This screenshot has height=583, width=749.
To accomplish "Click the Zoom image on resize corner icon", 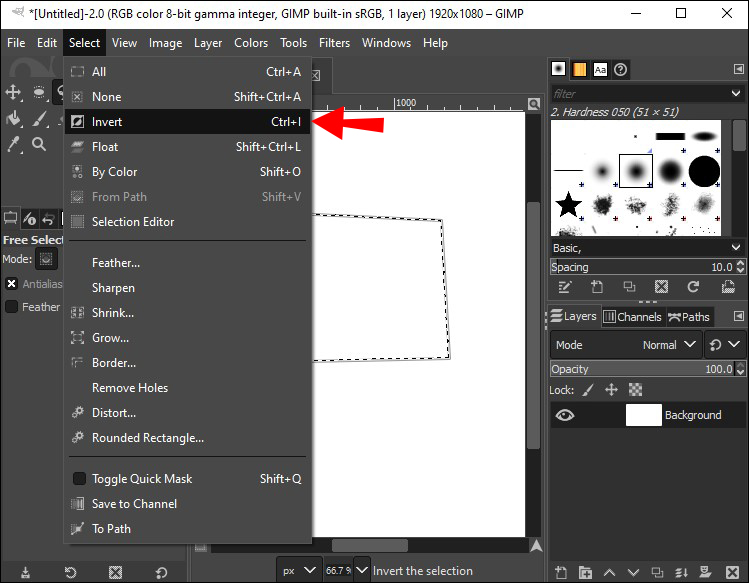I will [534, 104].
